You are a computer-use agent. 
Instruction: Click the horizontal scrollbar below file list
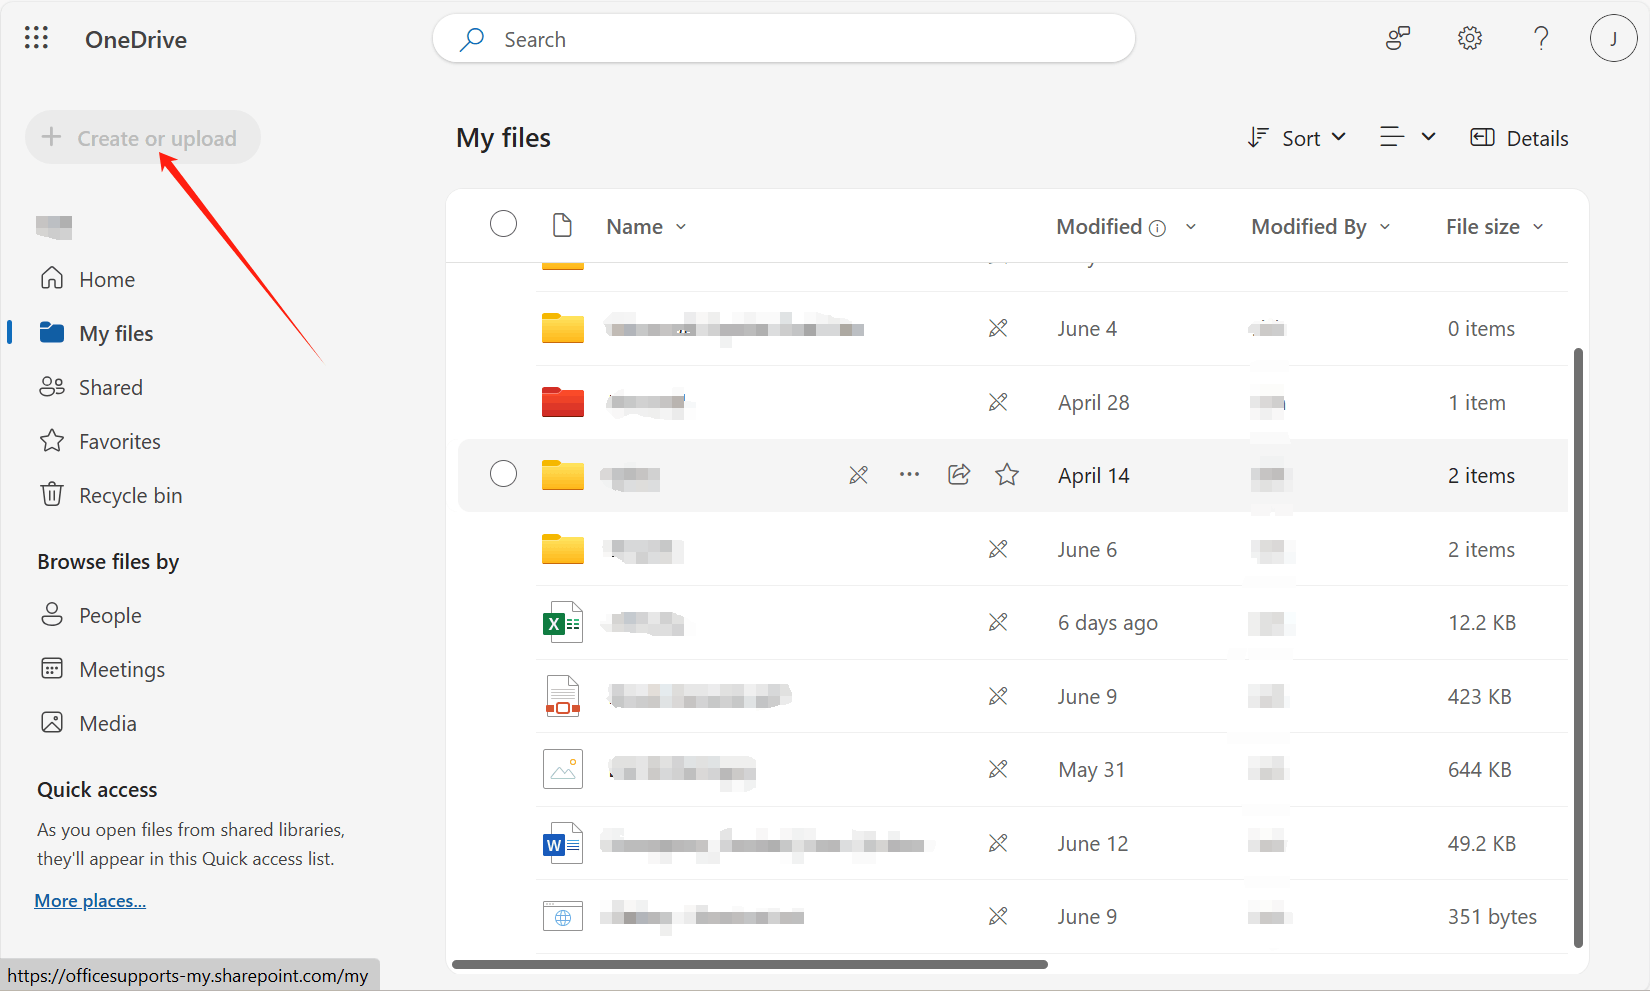(750, 964)
